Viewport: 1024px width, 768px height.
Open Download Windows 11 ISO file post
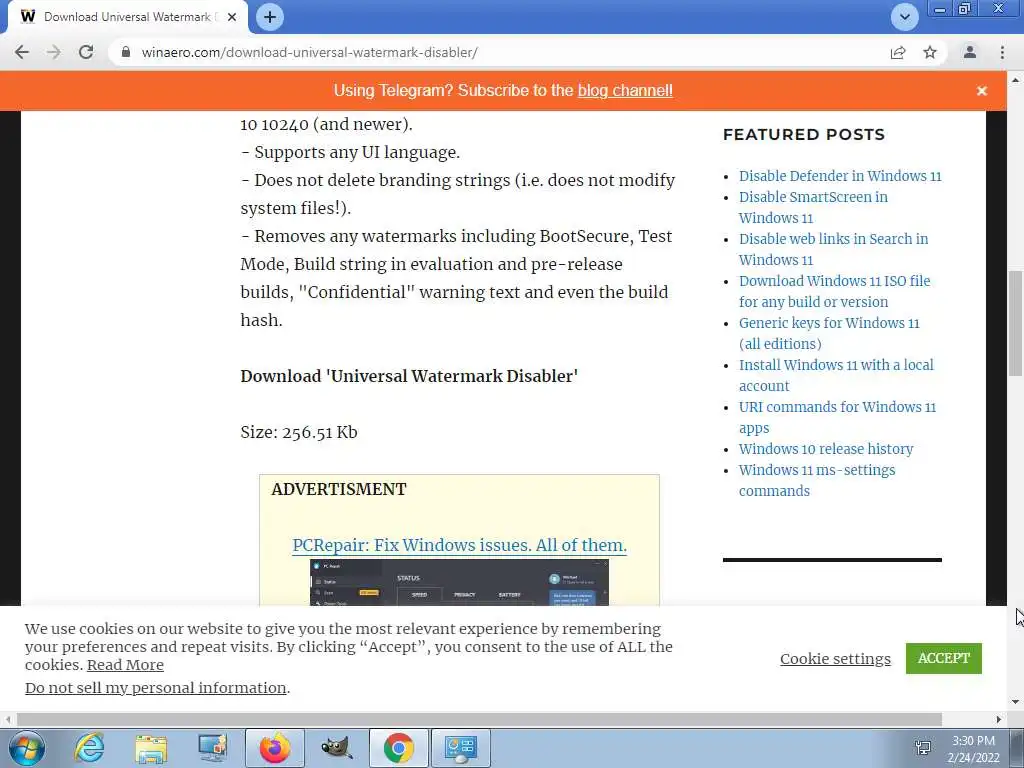tap(835, 291)
